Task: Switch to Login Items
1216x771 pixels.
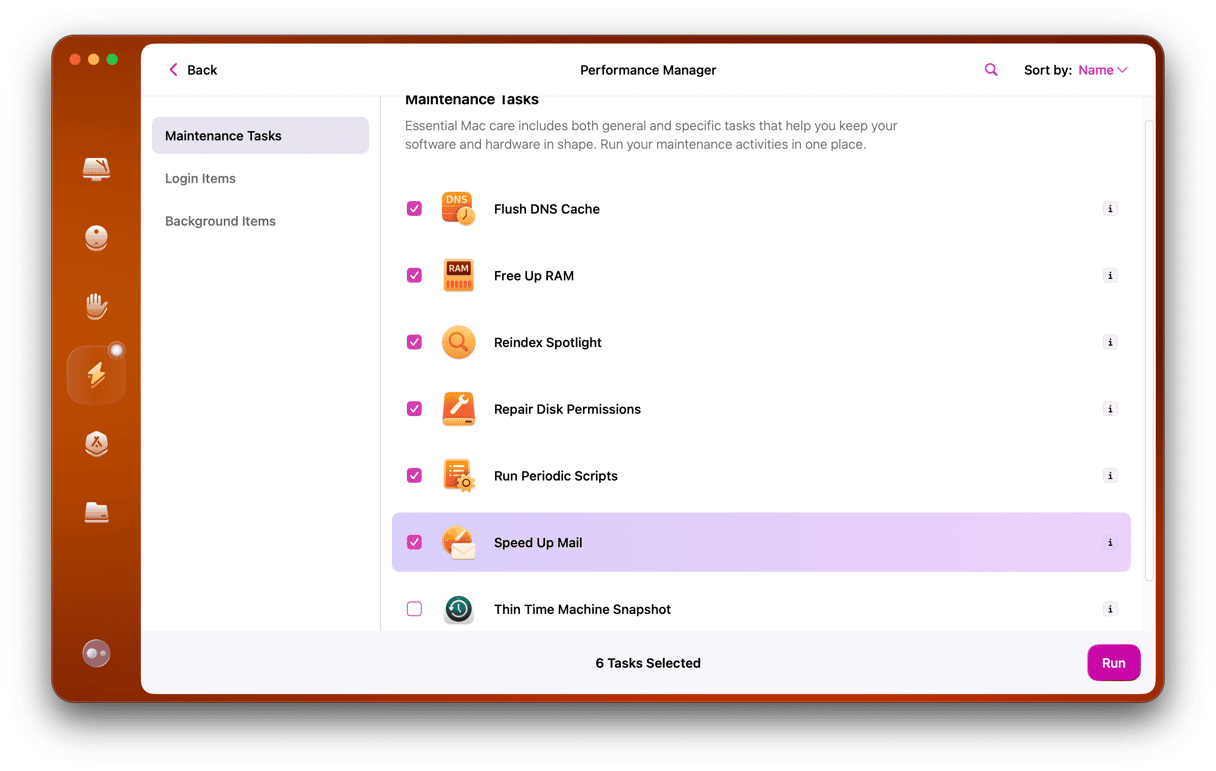Action: [x=200, y=179]
